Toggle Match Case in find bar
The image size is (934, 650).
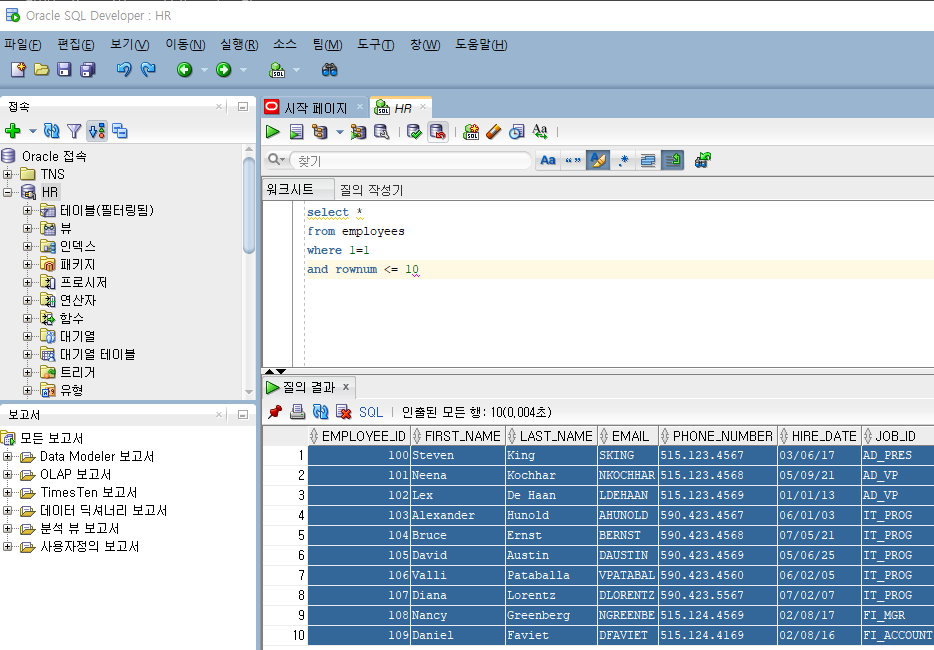coord(548,160)
